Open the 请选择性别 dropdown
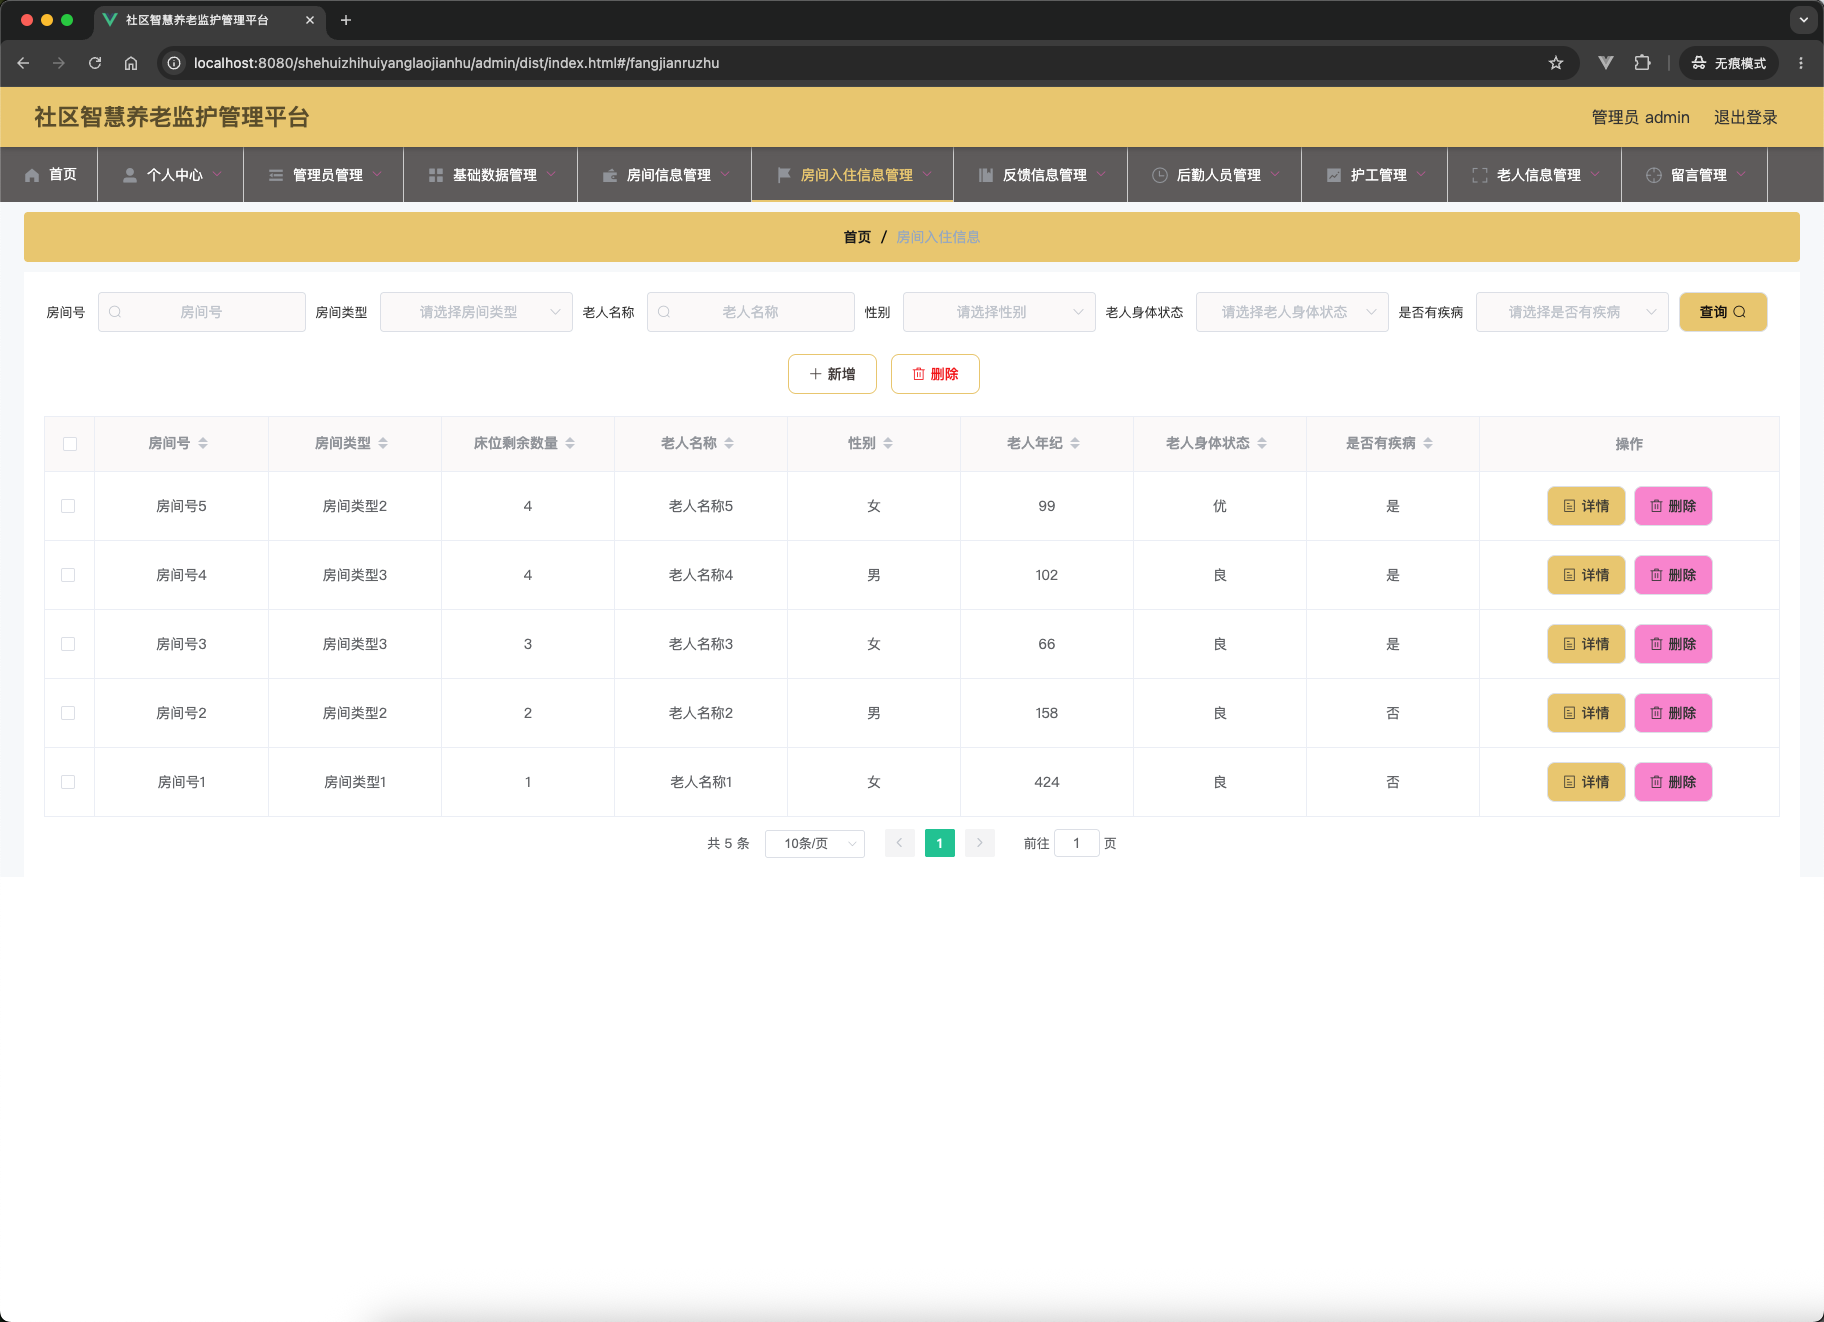The height and width of the screenshot is (1322, 1824). (999, 312)
